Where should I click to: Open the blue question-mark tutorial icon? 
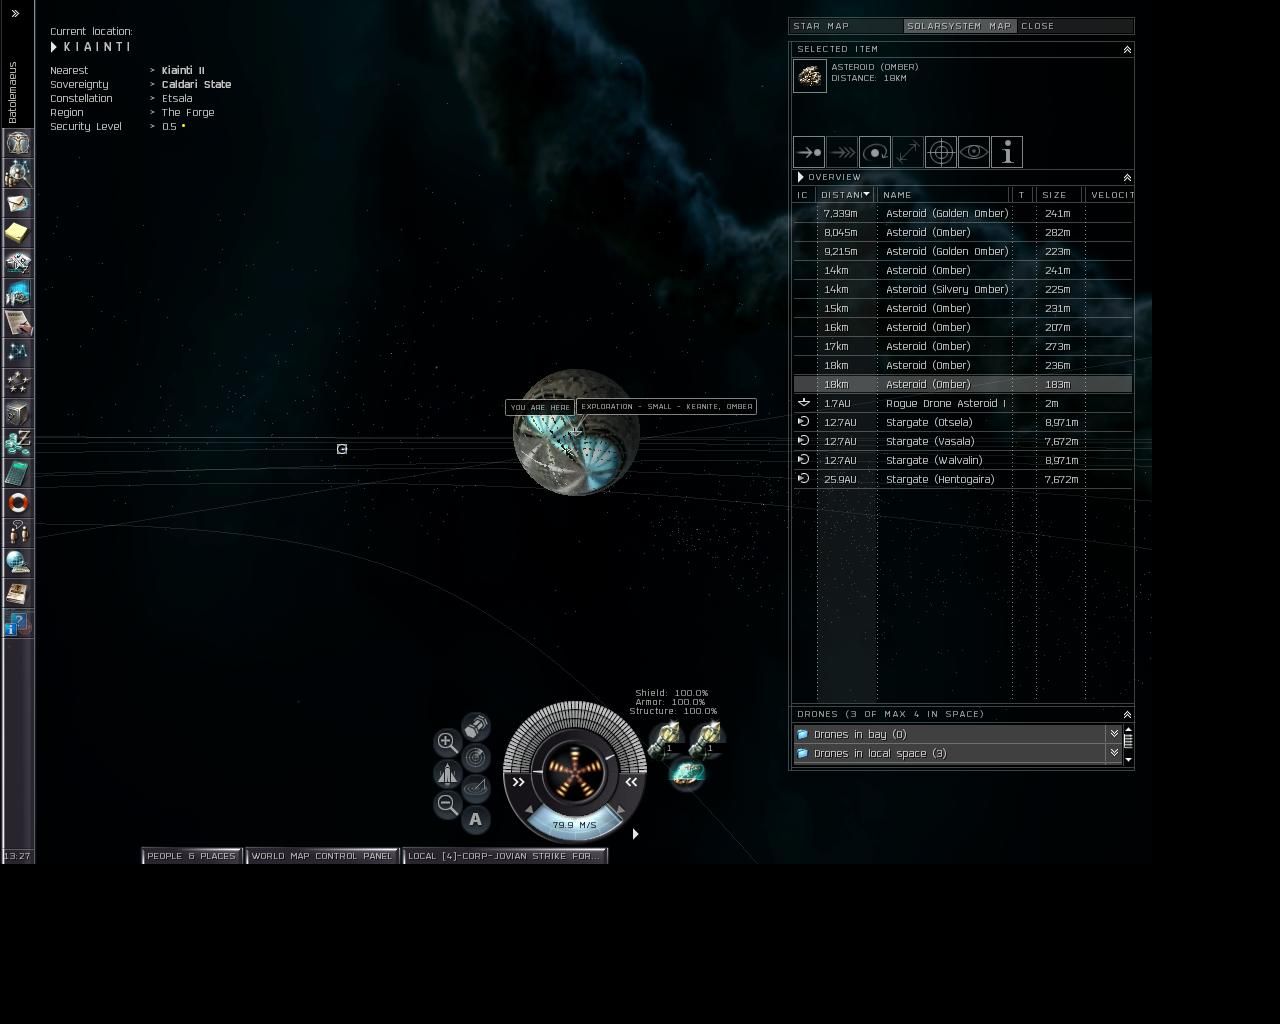(x=18, y=623)
